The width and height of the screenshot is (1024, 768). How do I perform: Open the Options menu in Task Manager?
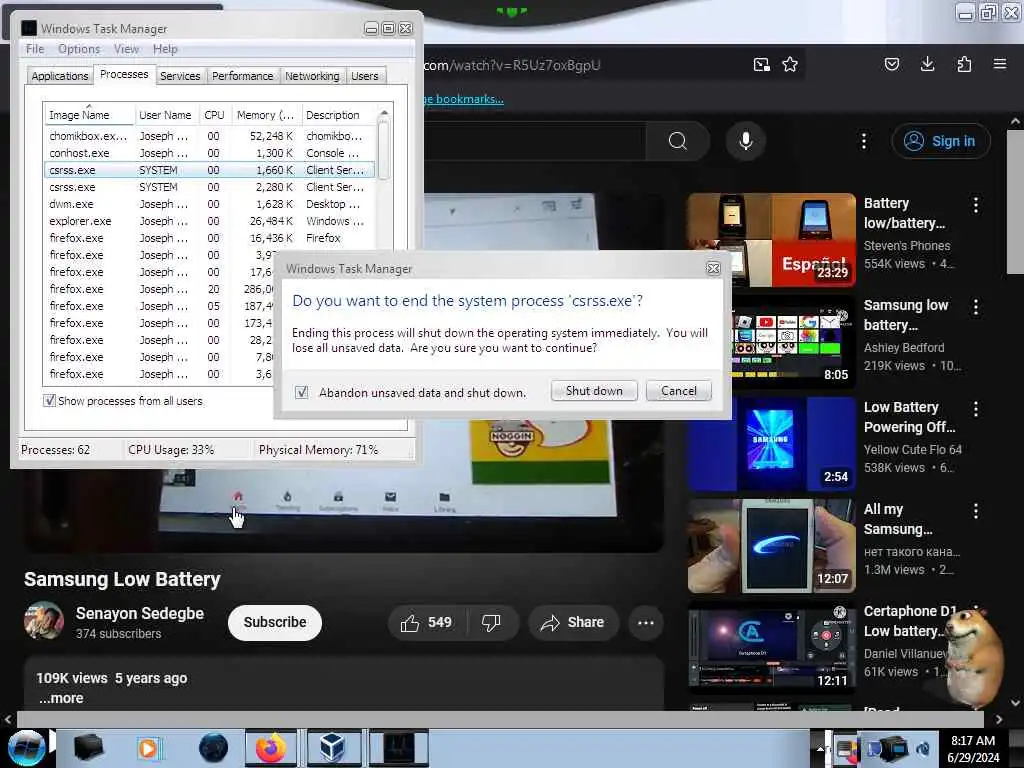click(79, 49)
